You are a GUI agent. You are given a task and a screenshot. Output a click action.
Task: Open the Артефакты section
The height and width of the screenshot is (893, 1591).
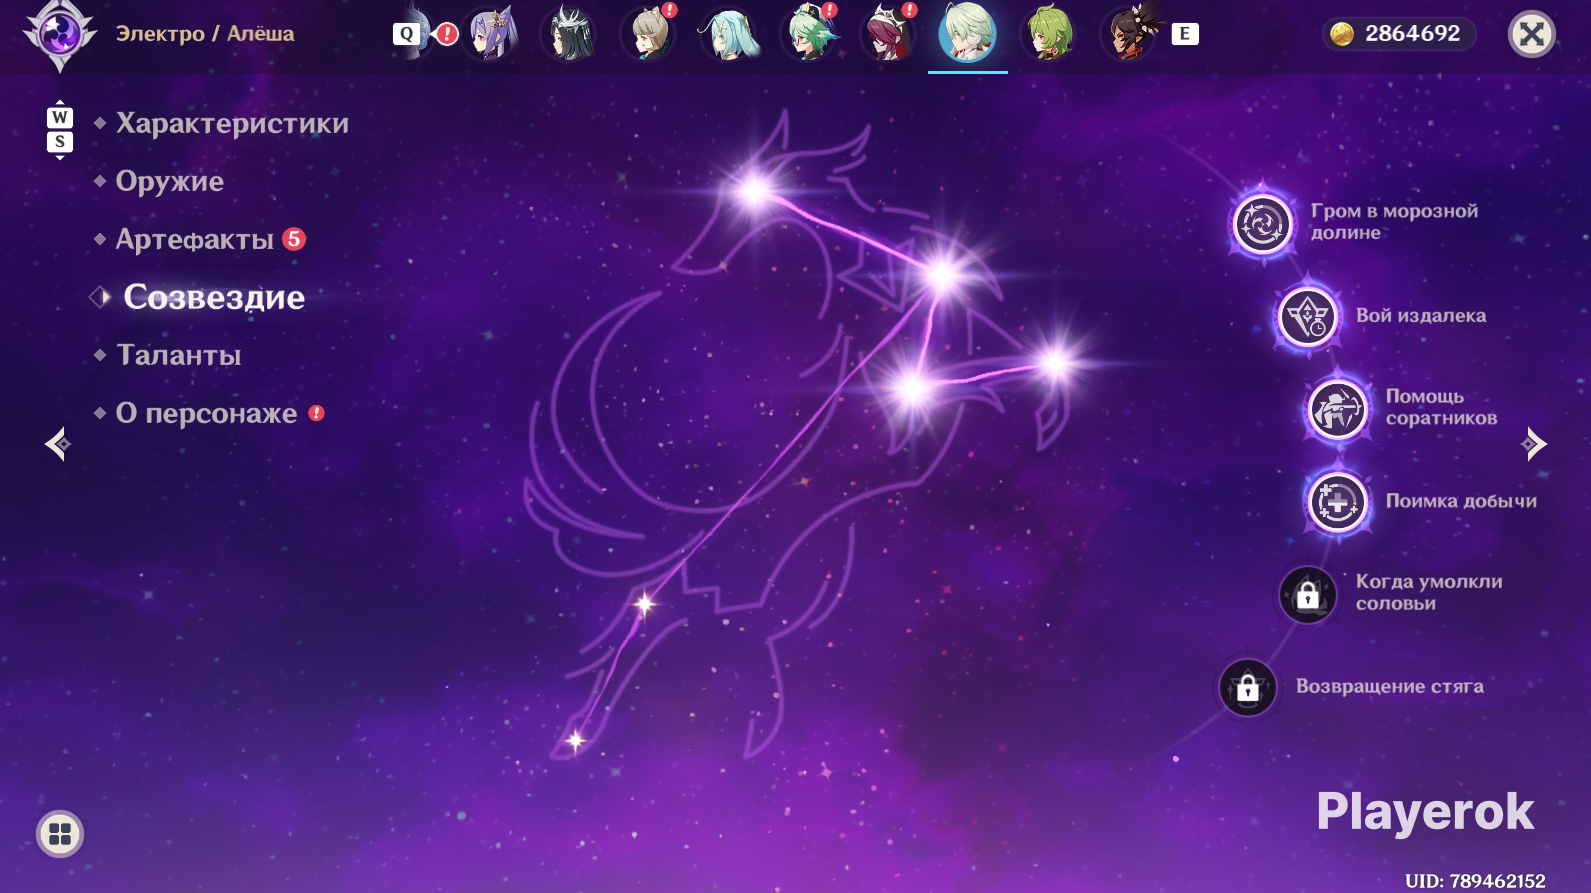click(195, 239)
